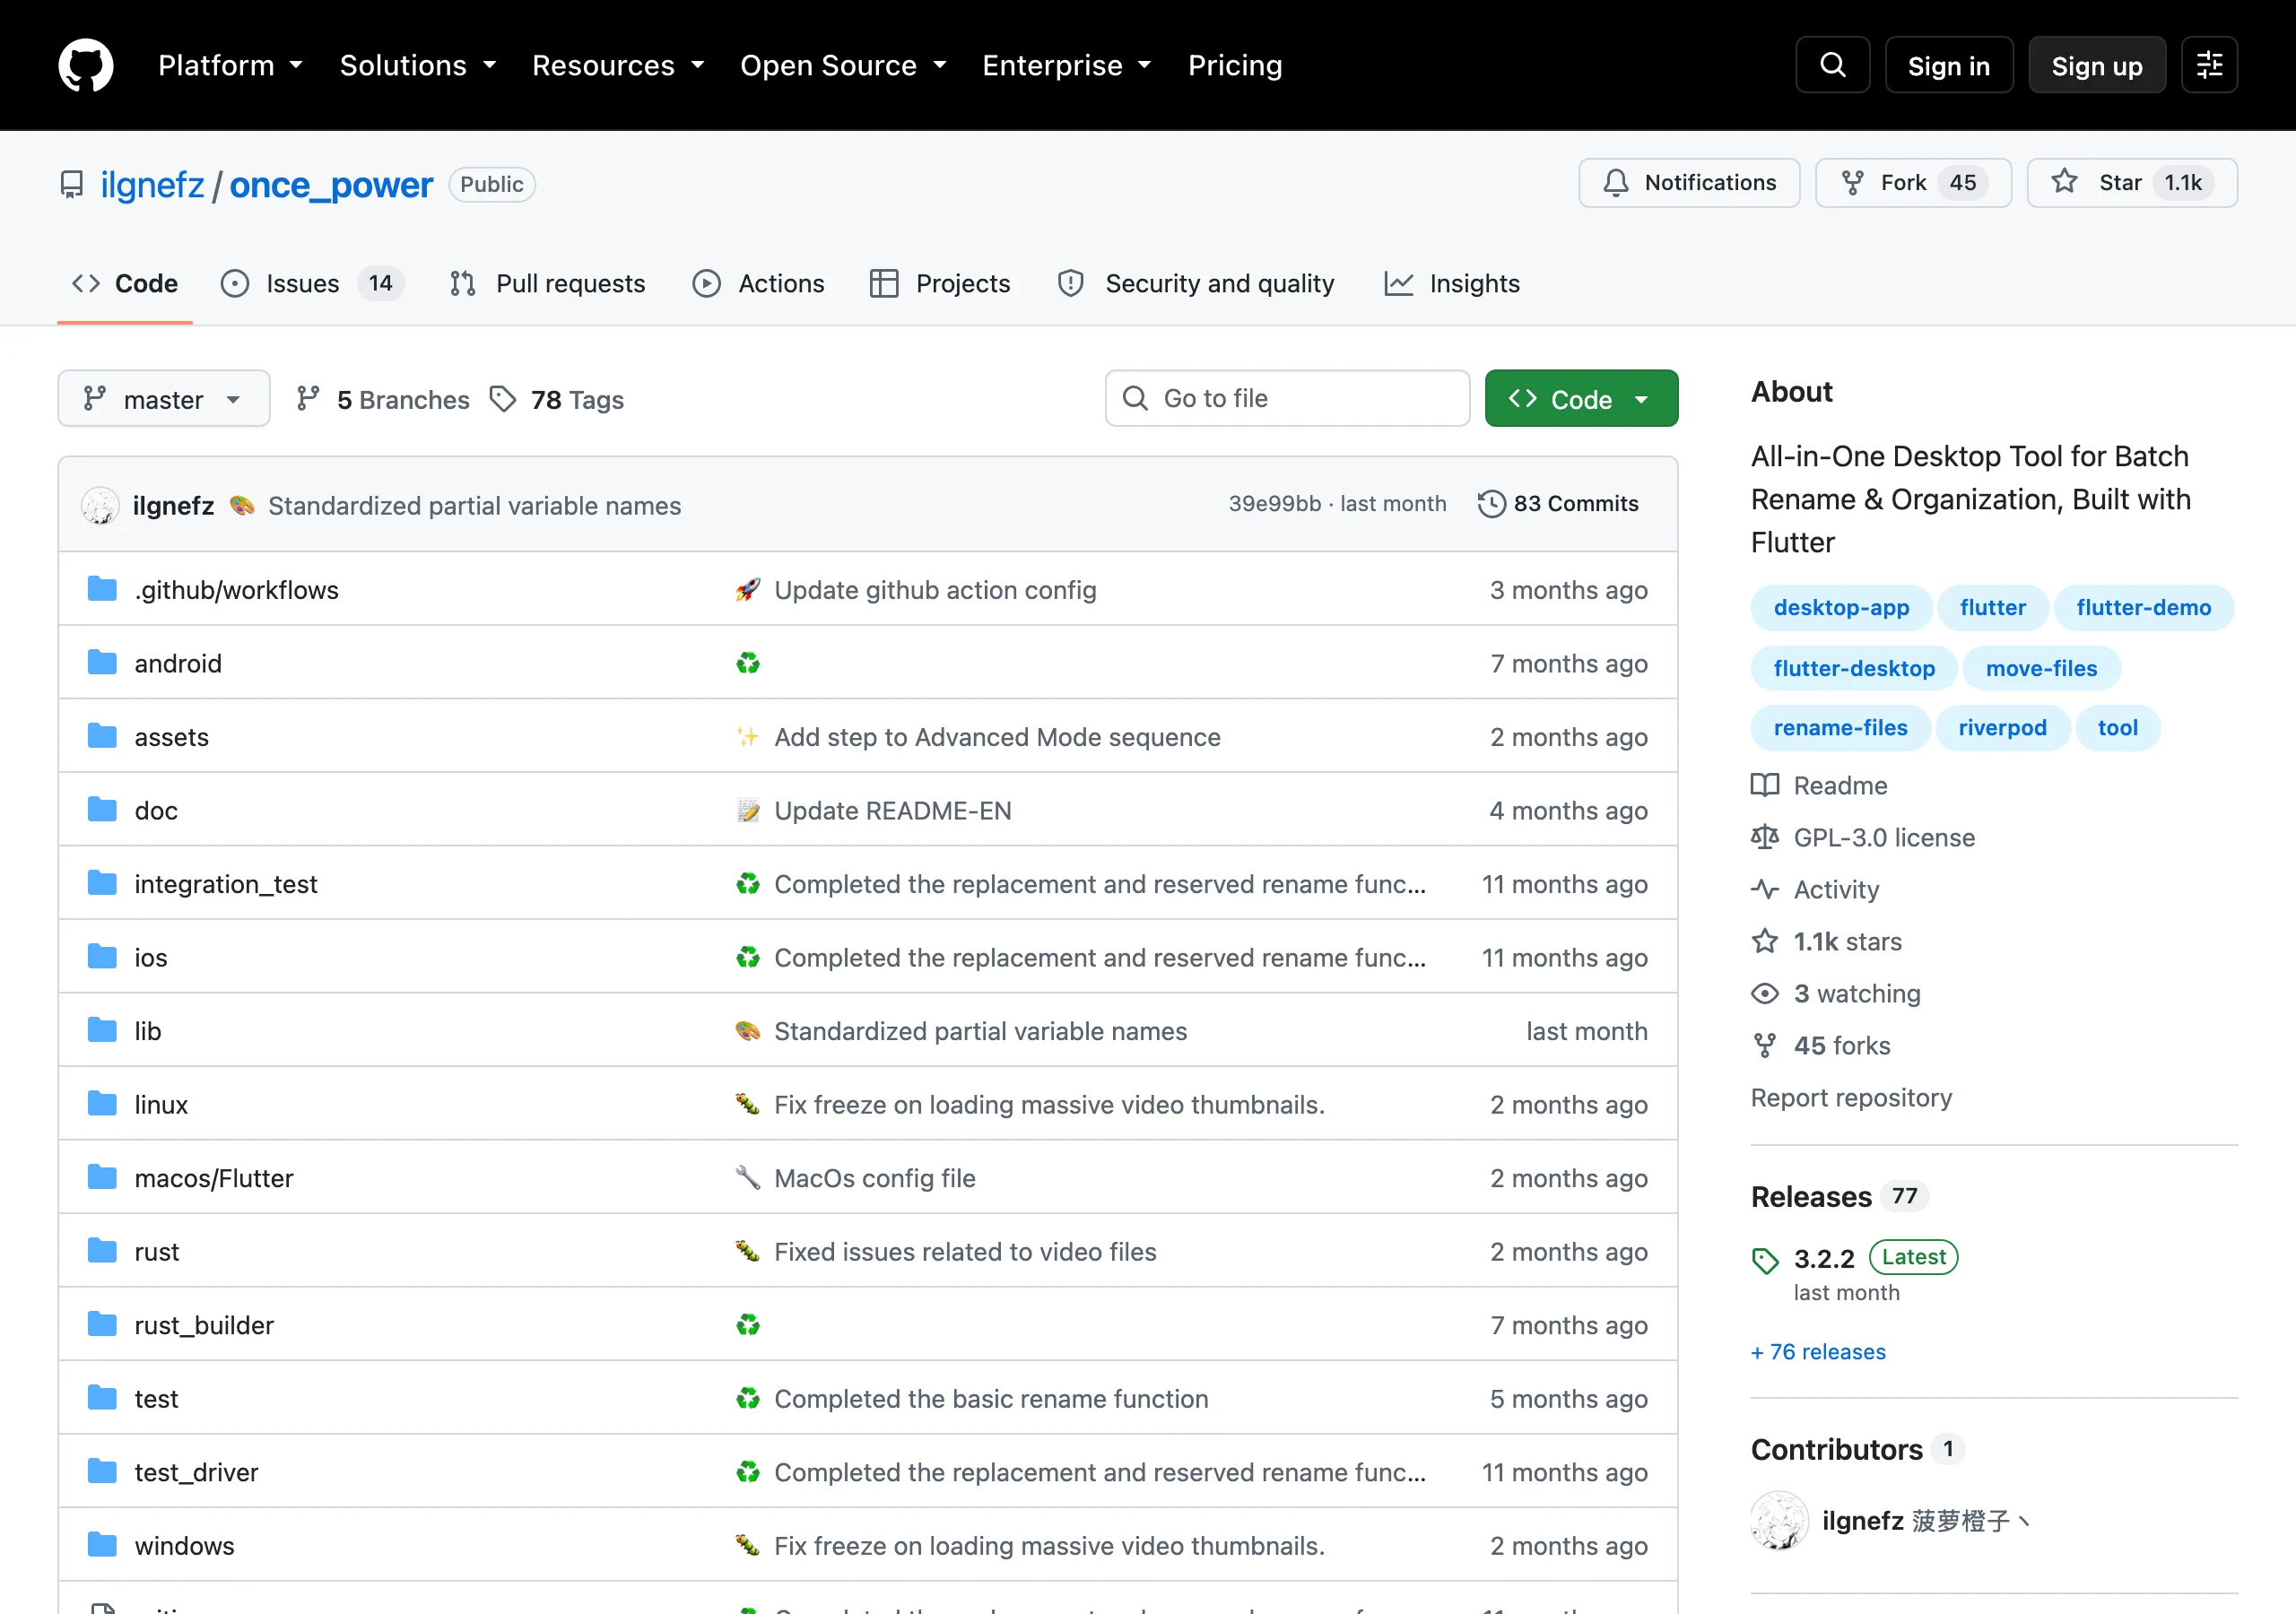This screenshot has height=1614, width=2296.
Task: Expand the Solutions menu
Action: [x=418, y=65]
